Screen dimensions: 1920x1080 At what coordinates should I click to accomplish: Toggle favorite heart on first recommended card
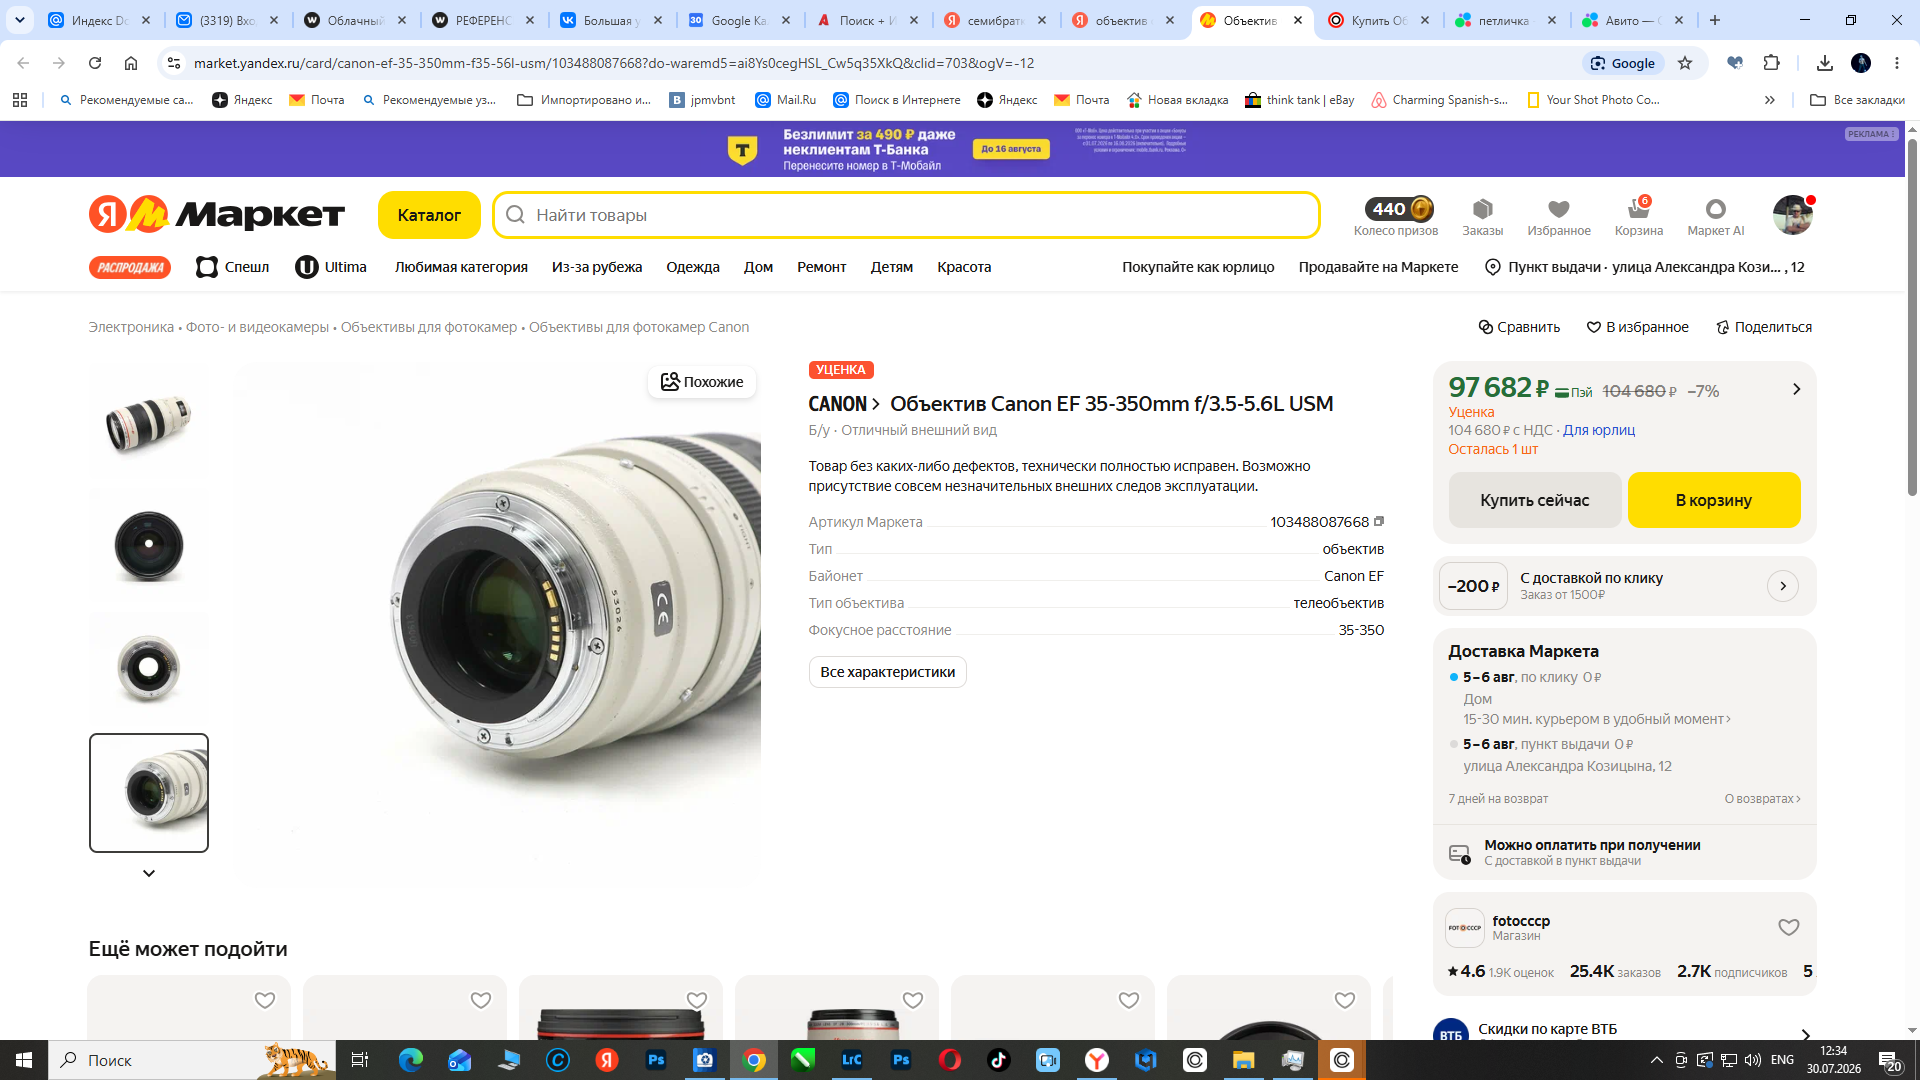265,1000
